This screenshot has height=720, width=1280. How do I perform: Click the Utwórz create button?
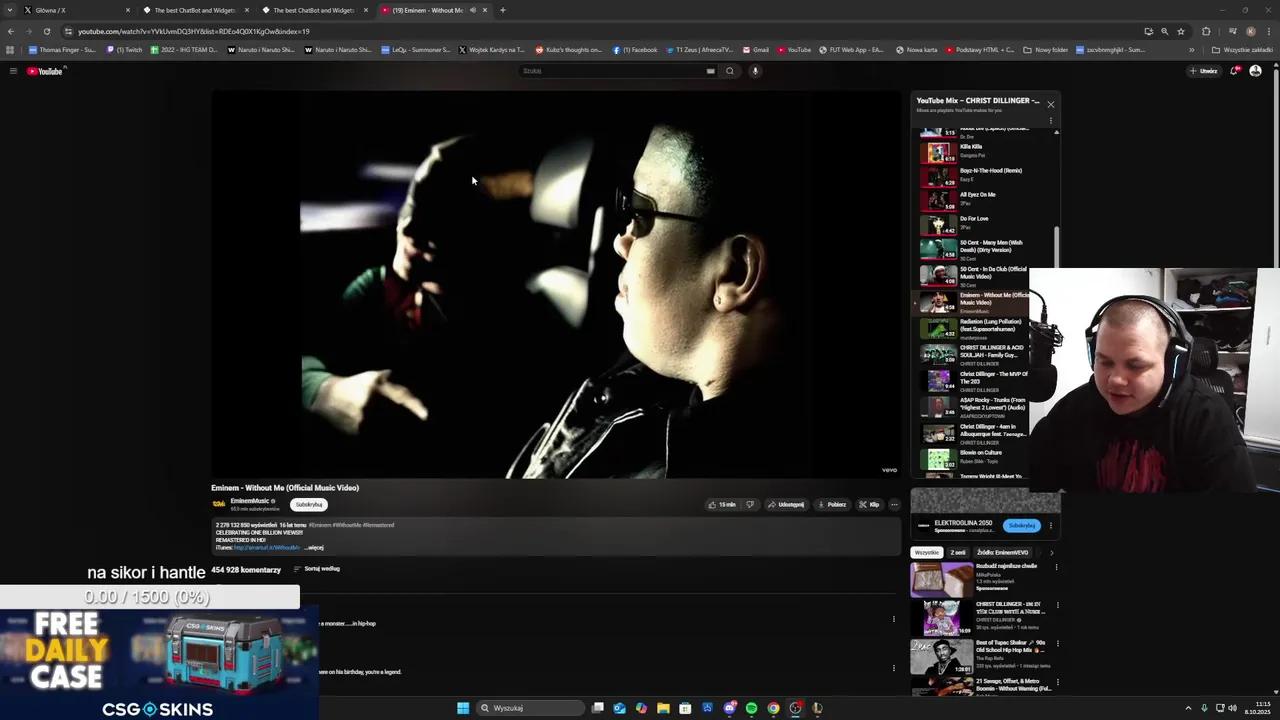click(1203, 71)
